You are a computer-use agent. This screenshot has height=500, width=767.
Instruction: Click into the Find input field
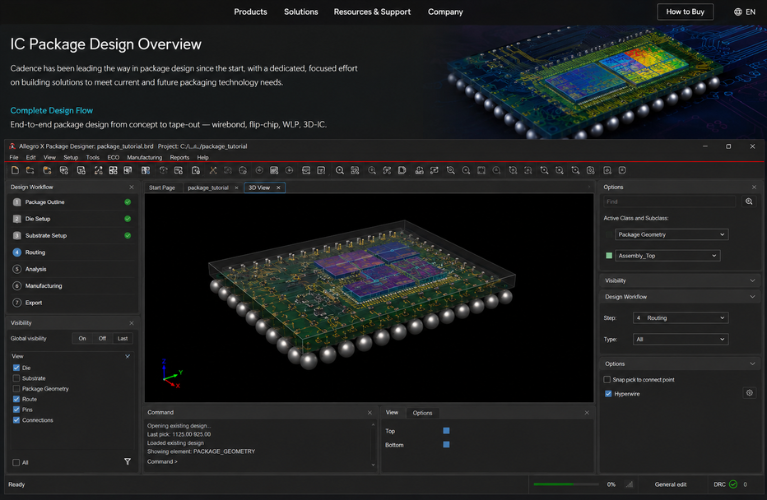pyautogui.click(x=669, y=202)
